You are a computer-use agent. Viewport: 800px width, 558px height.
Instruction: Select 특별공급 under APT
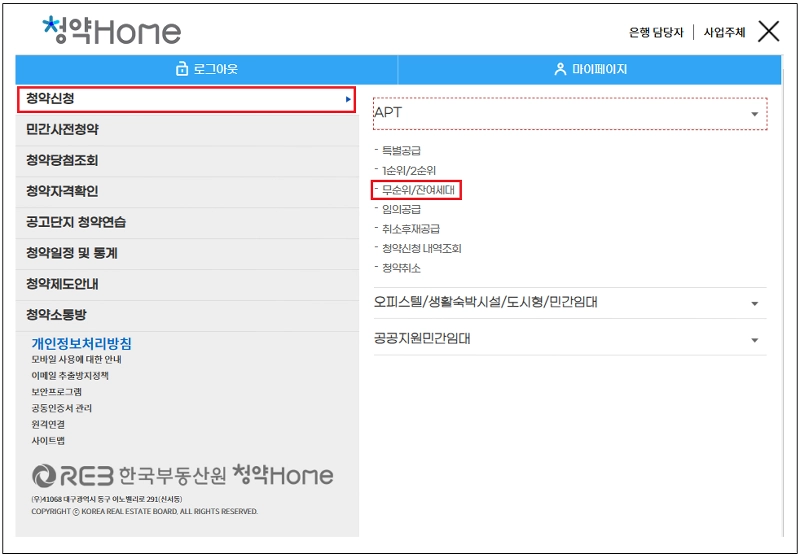pyautogui.click(x=401, y=150)
